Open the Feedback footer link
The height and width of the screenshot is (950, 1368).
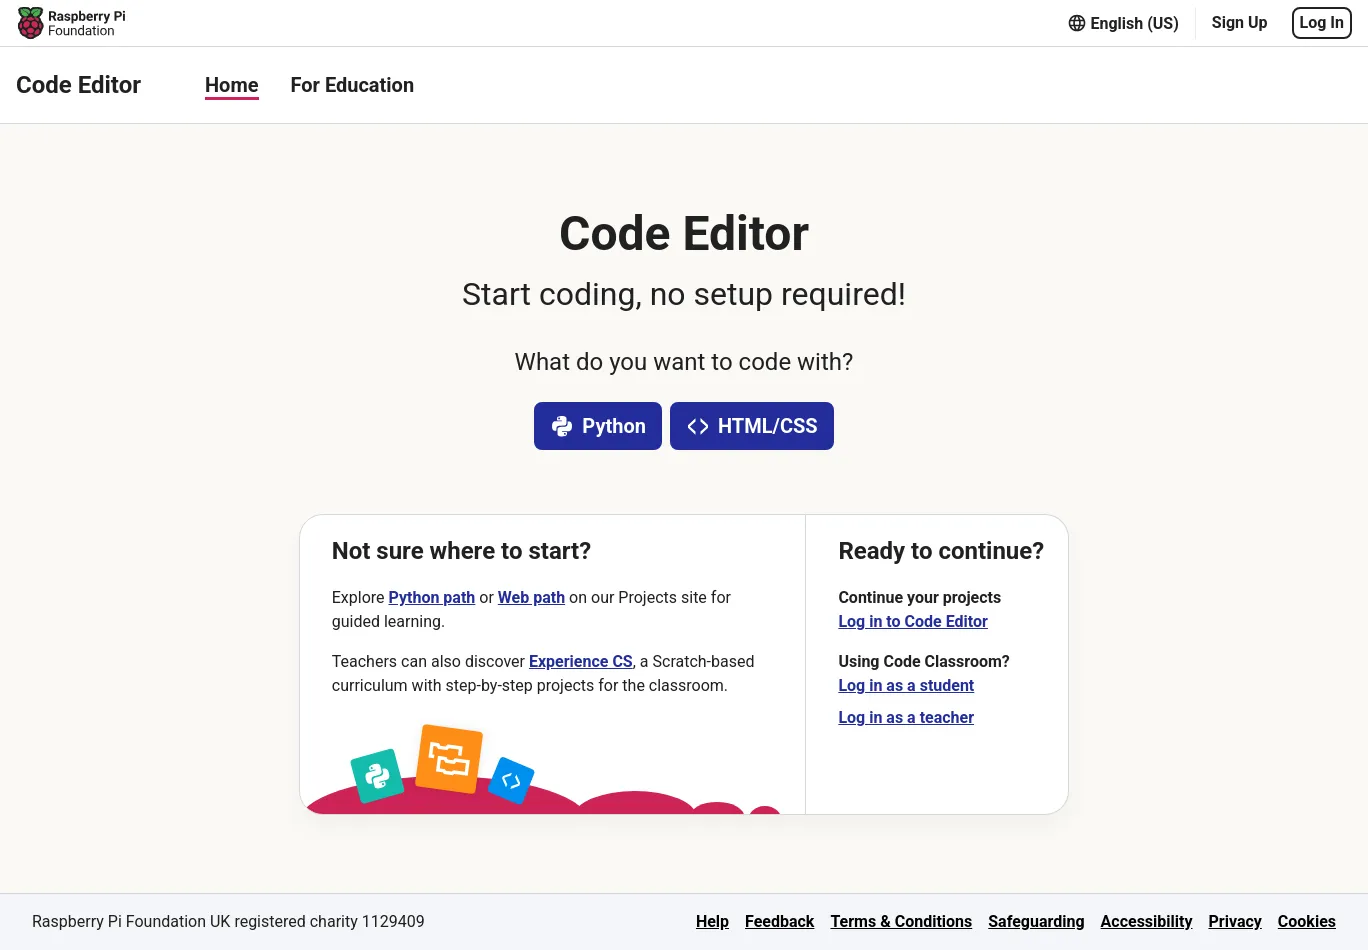[779, 921]
